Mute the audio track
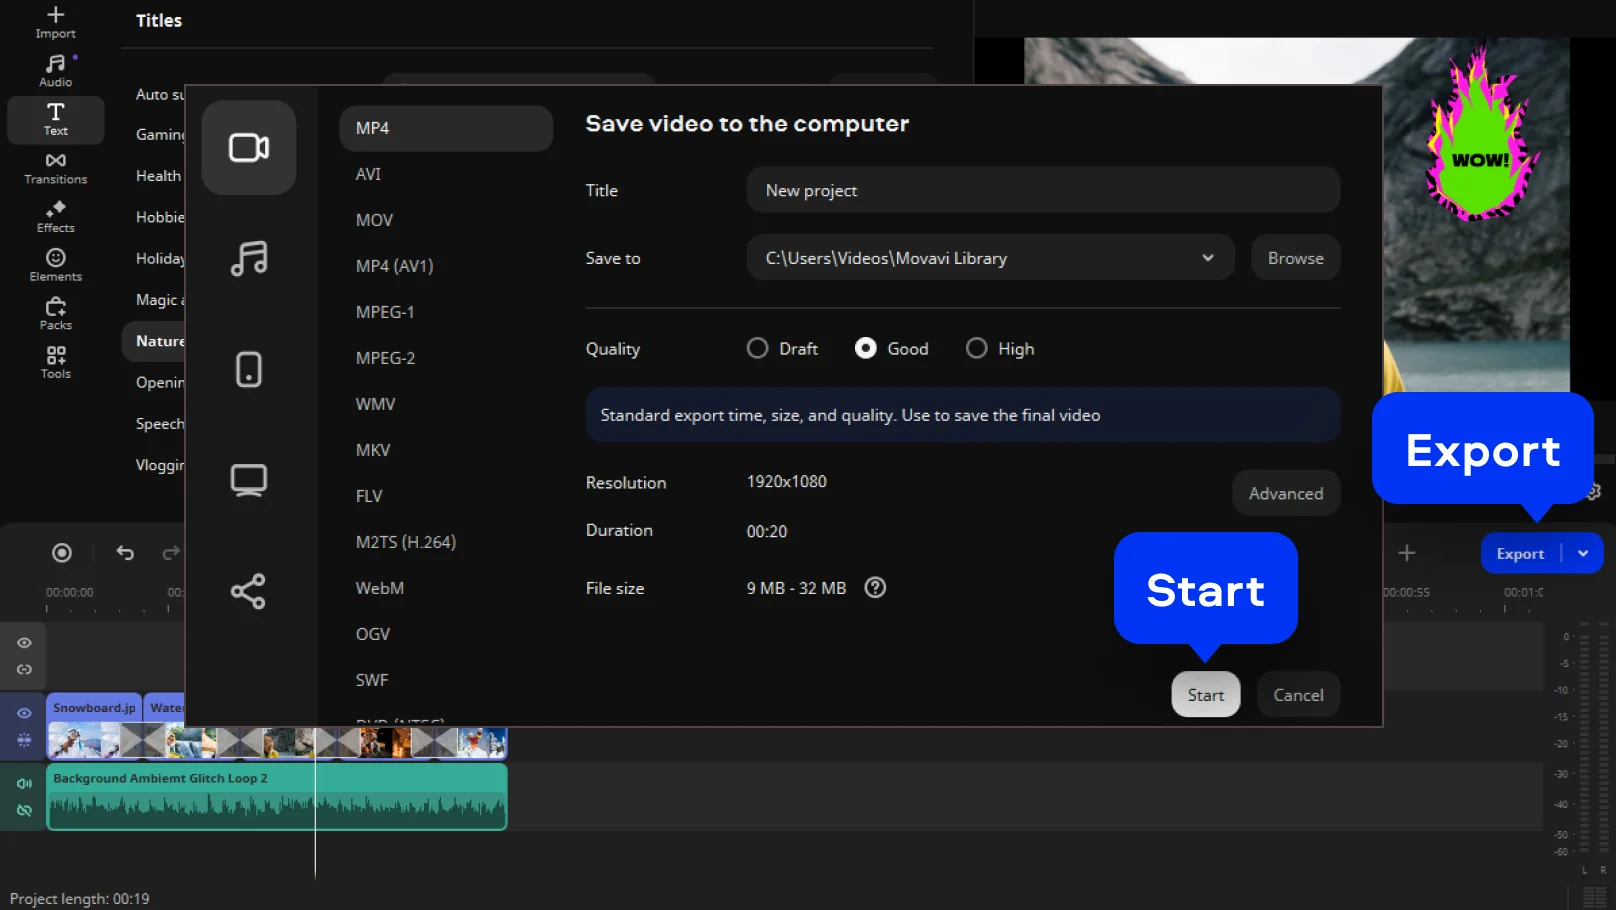This screenshot has height=910, width=1616. [x=24, y=783]
